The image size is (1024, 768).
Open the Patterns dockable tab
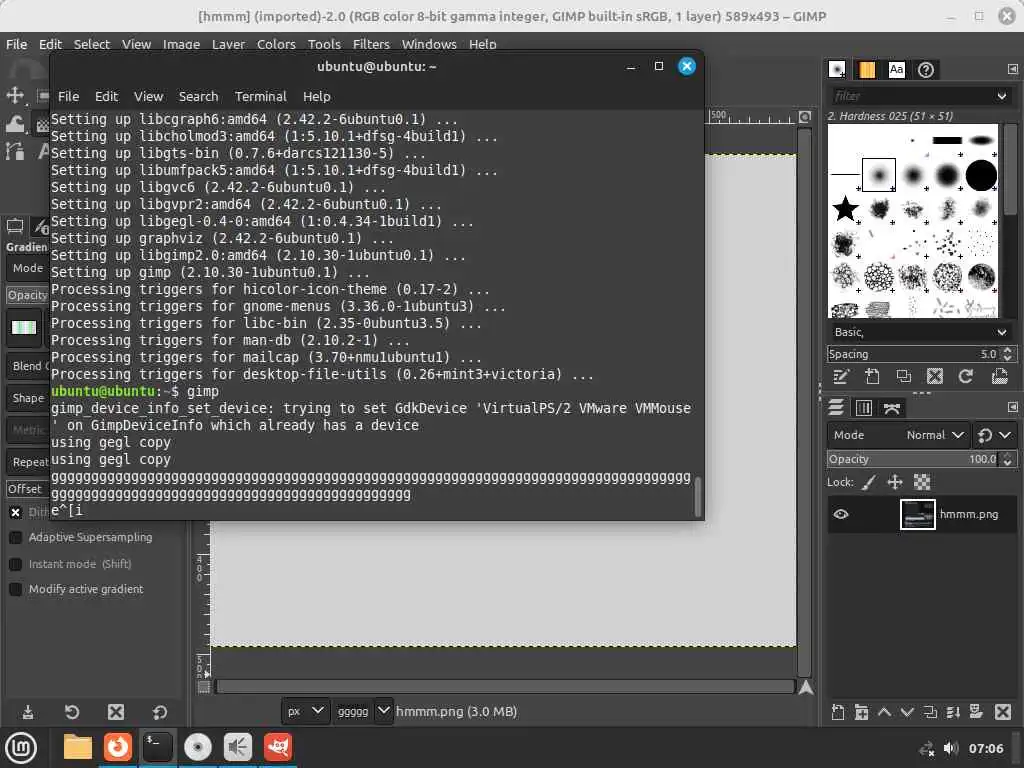click(x=867, y=69)
